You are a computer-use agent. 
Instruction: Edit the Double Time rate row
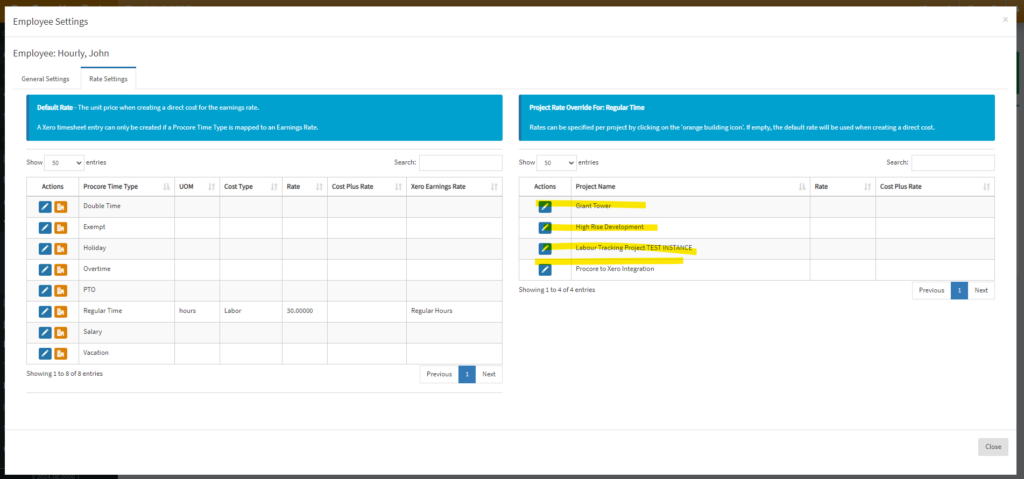(44, 206)
